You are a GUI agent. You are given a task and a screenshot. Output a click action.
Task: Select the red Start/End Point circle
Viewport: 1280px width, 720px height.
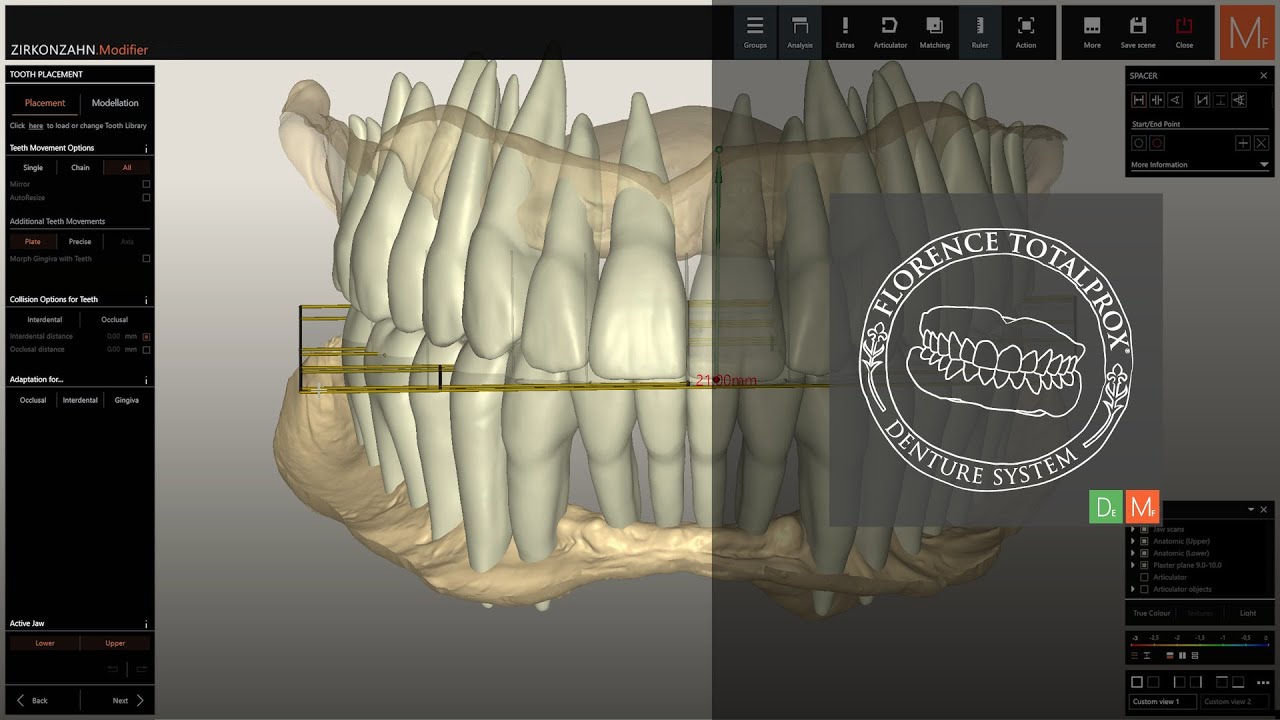[x=1157, y=143]
